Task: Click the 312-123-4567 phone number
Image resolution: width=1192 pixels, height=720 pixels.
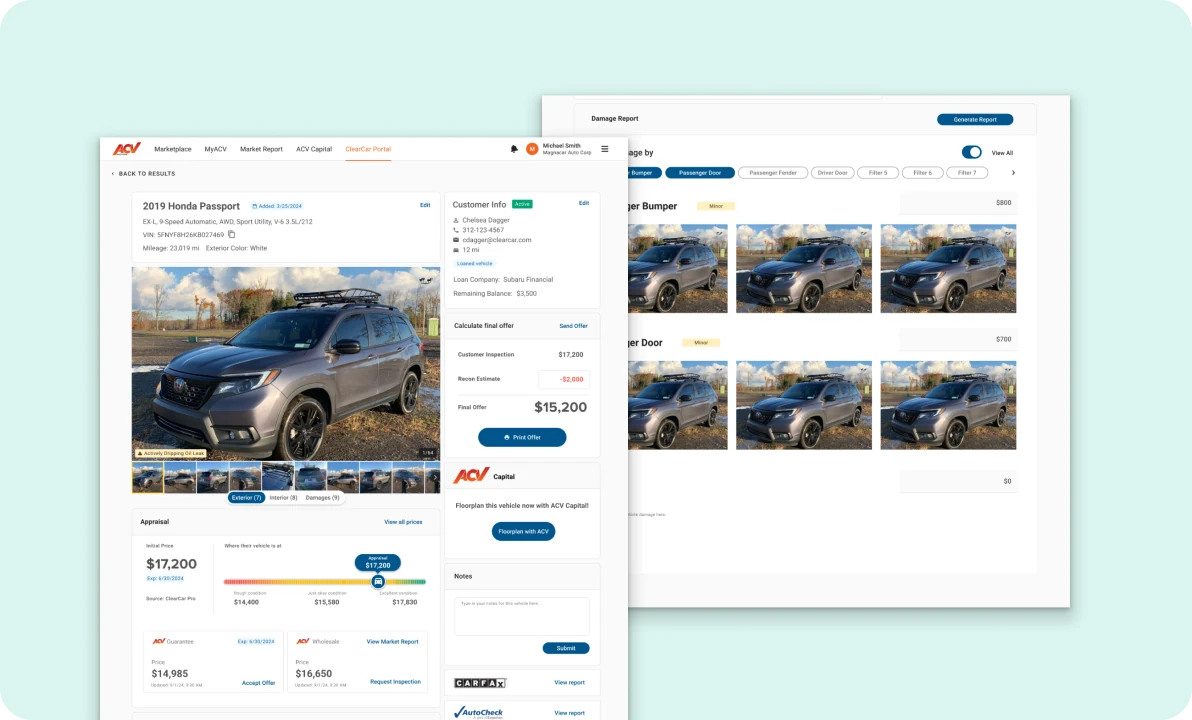Action: click(483, 230)
